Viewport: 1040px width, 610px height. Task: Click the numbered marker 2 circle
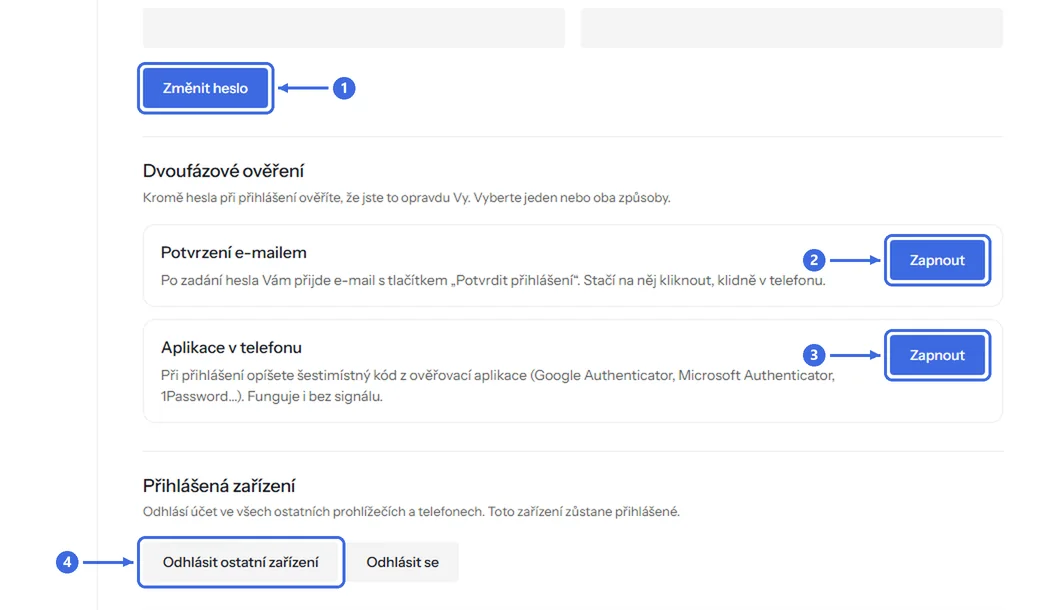[x=814, y=260]
